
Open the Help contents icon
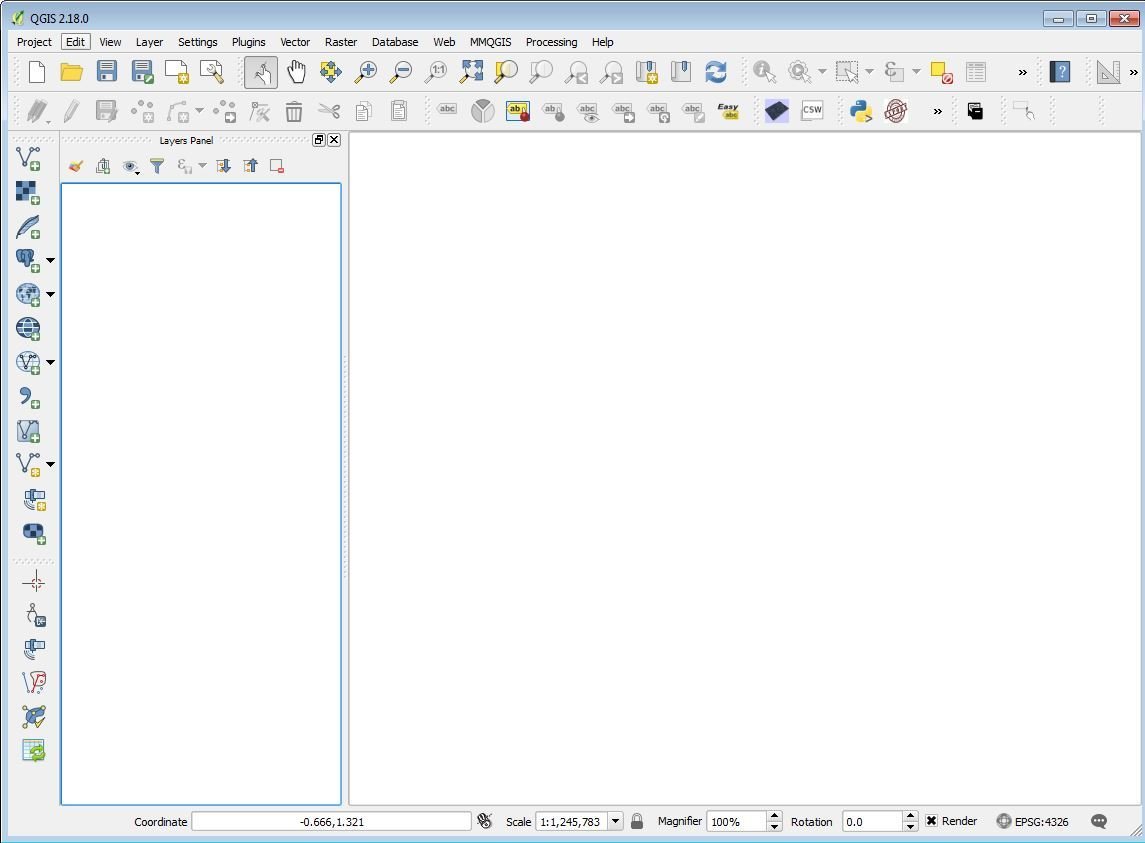point(1060,72)
